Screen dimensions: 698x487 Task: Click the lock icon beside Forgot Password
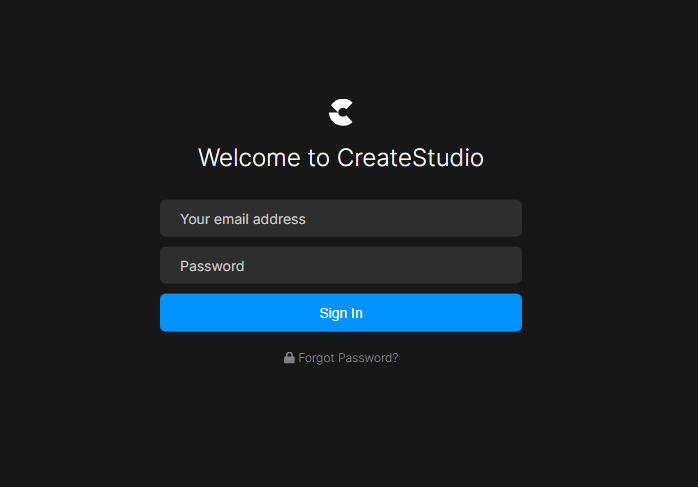tap(289, 358)
